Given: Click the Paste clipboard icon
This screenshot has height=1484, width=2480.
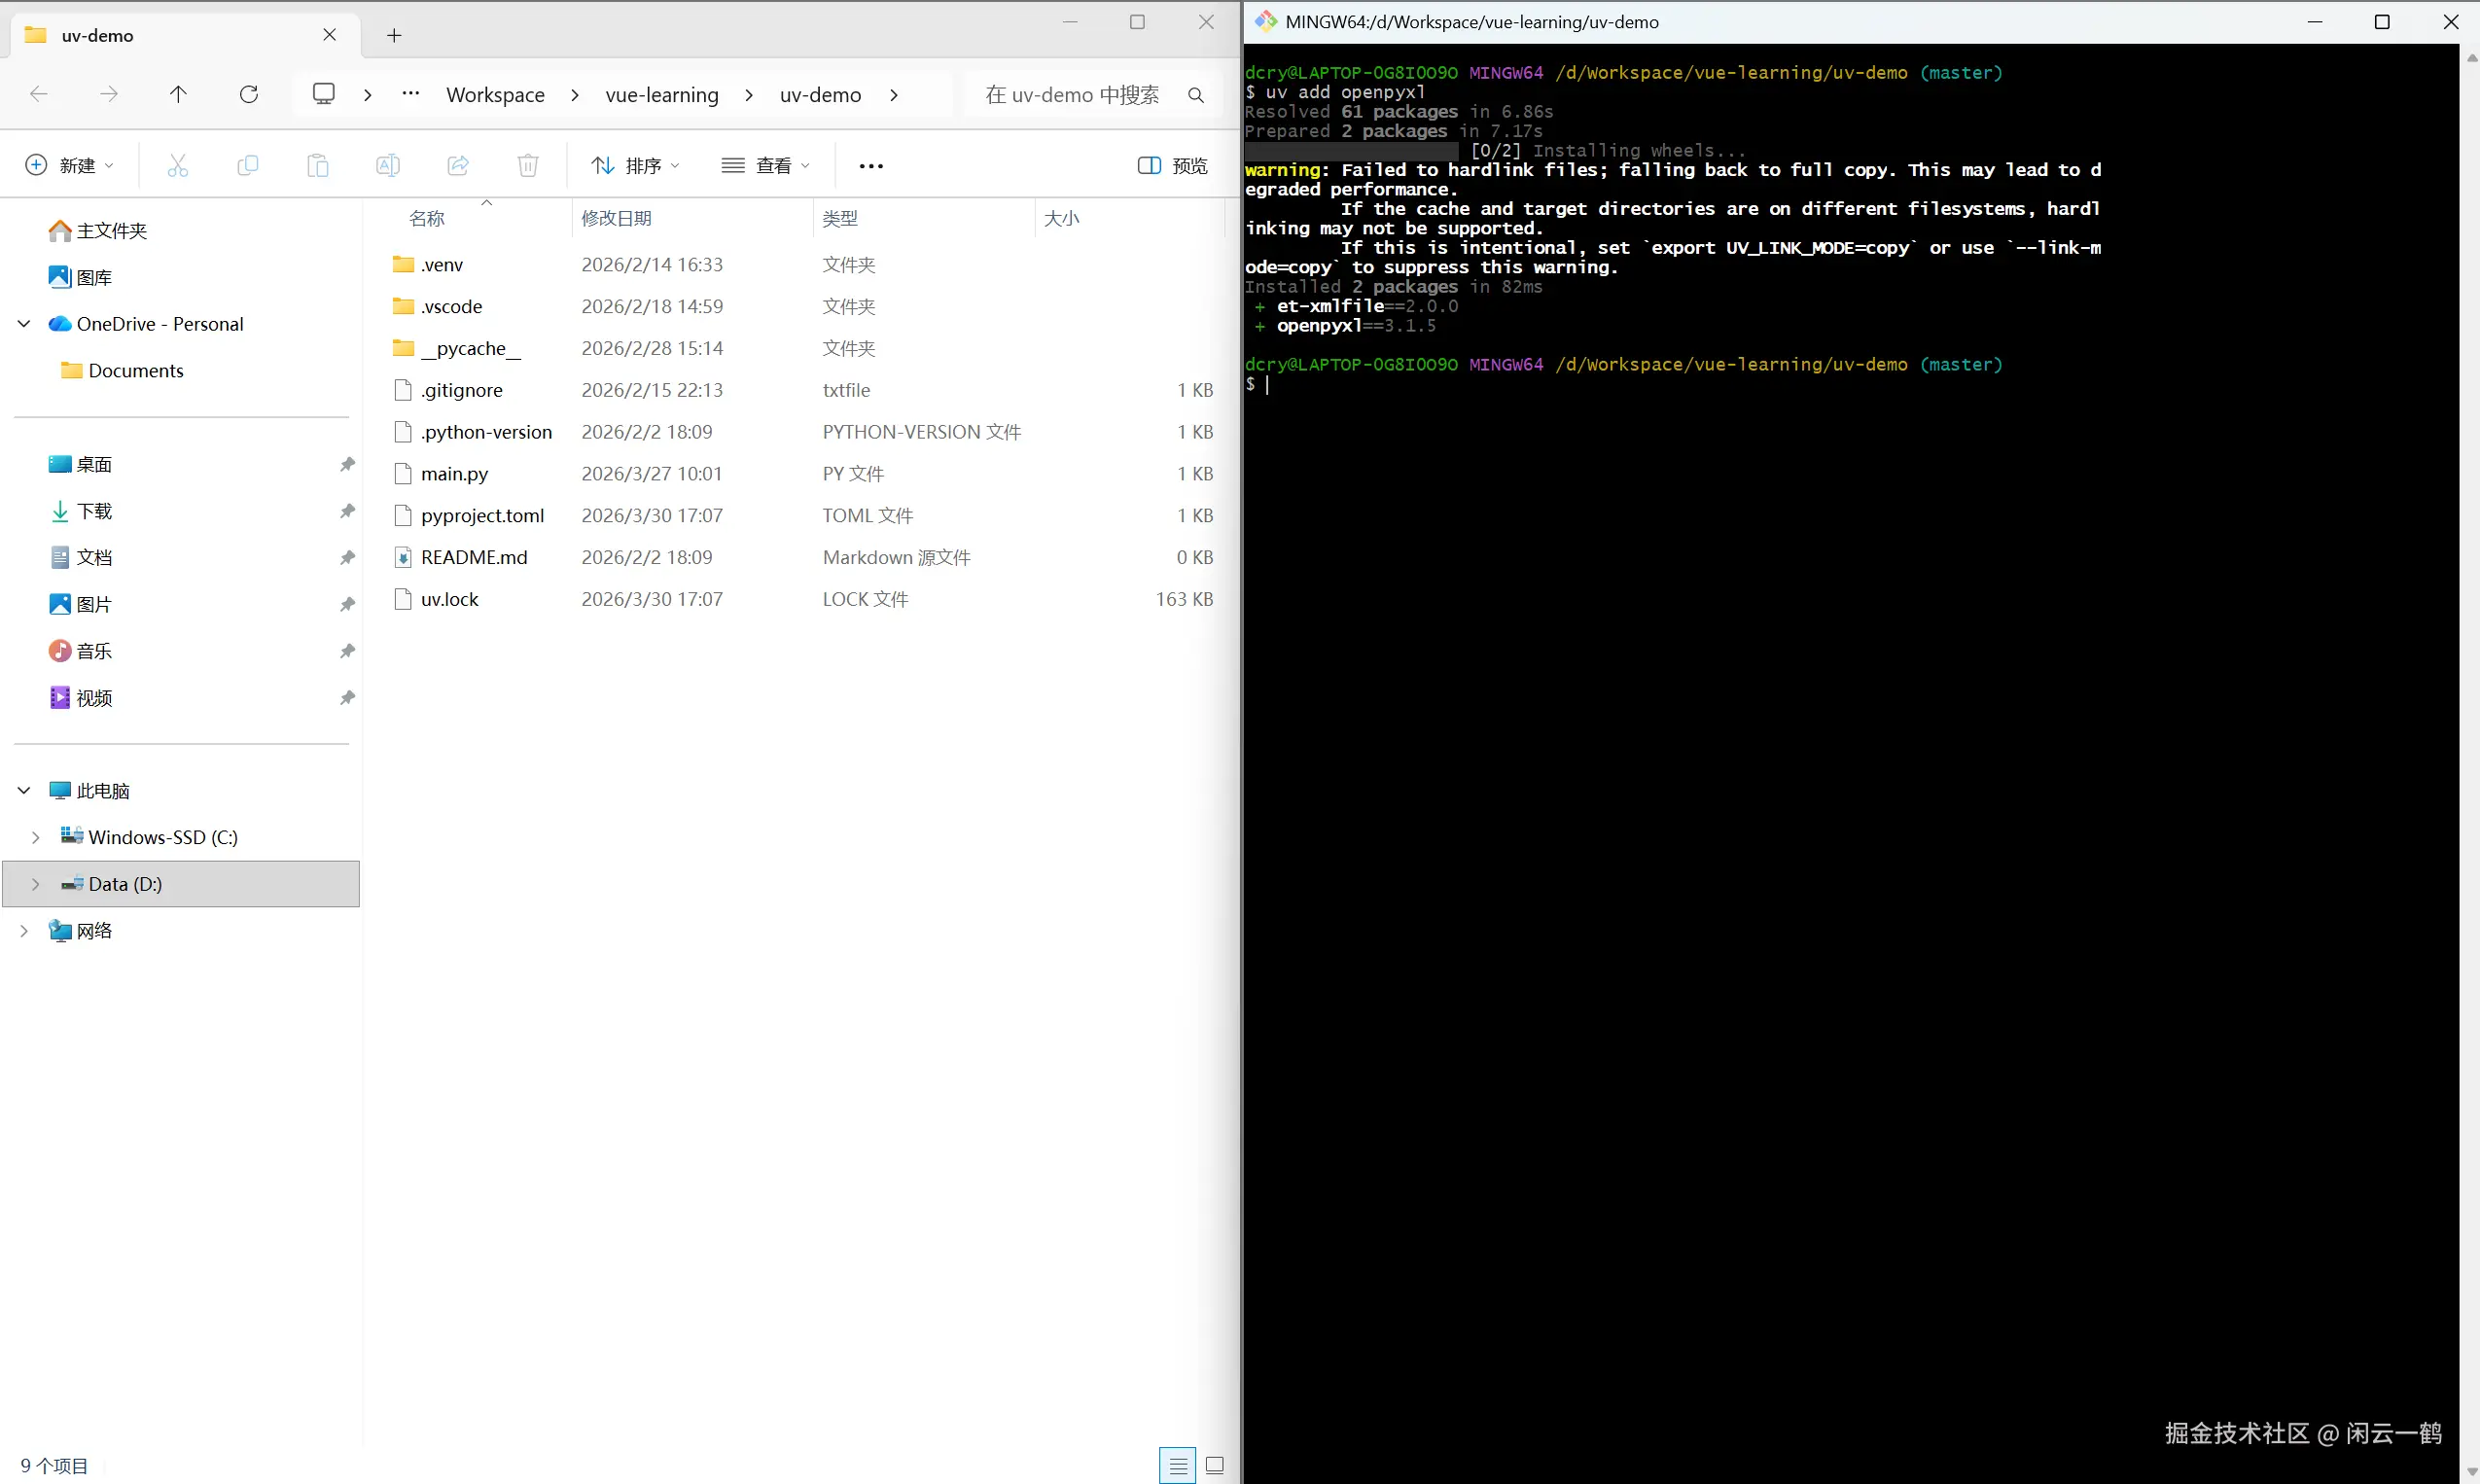Looking at the screenshot, I should pyautogui.click(x=318, y=166).
